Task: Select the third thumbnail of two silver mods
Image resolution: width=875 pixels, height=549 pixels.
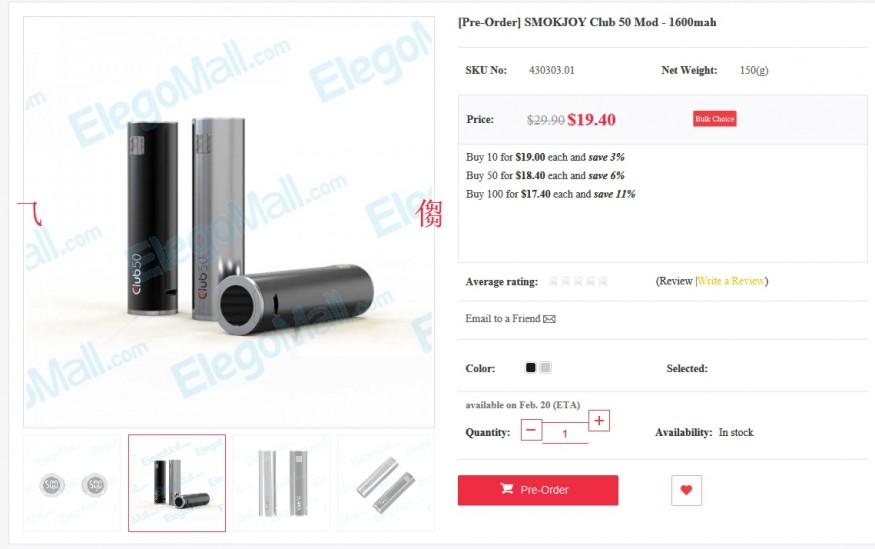Action: click(281, 483)
